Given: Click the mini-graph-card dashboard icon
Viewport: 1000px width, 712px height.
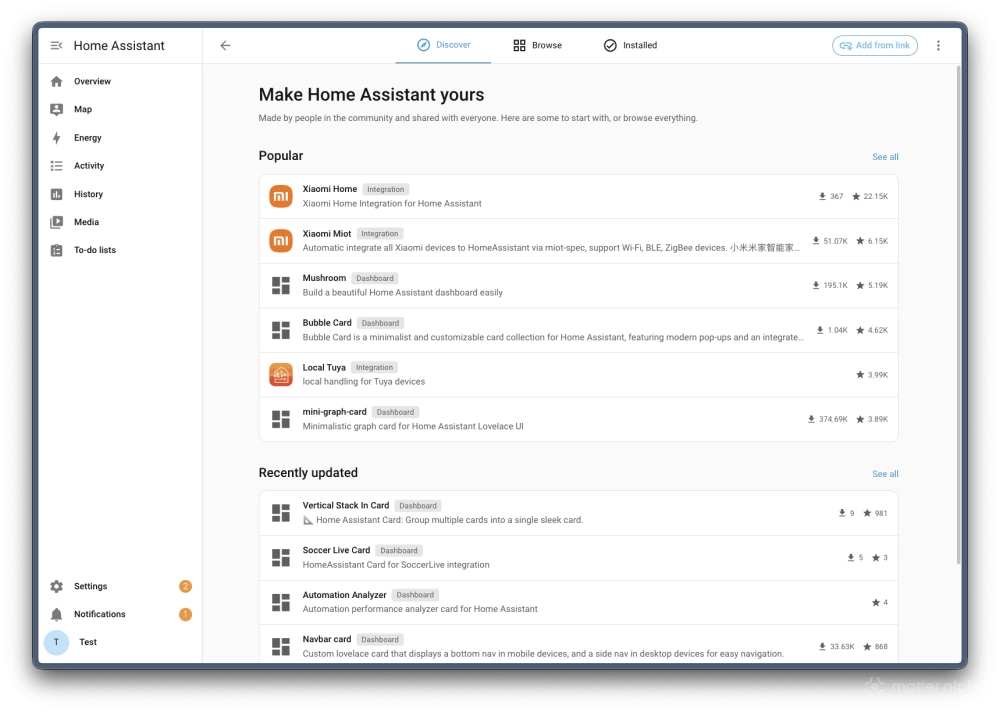Looking at the screenshot, I should pos(281,419).
